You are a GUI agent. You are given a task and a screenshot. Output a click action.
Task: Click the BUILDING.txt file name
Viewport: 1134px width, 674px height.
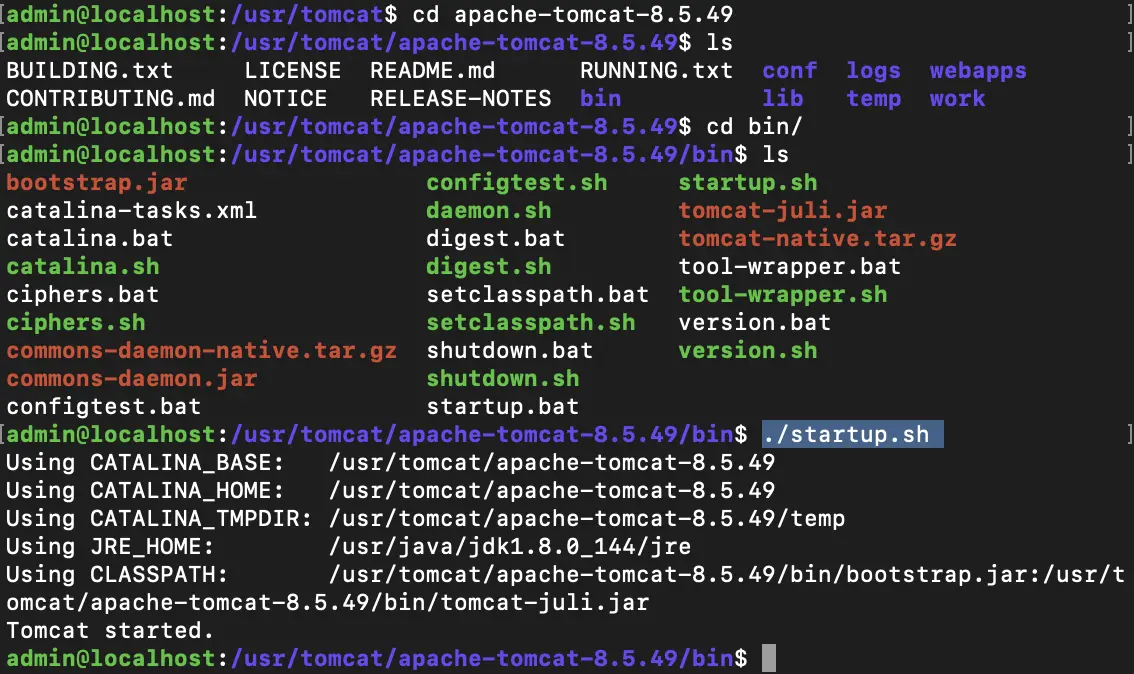(x=90, y=70)
